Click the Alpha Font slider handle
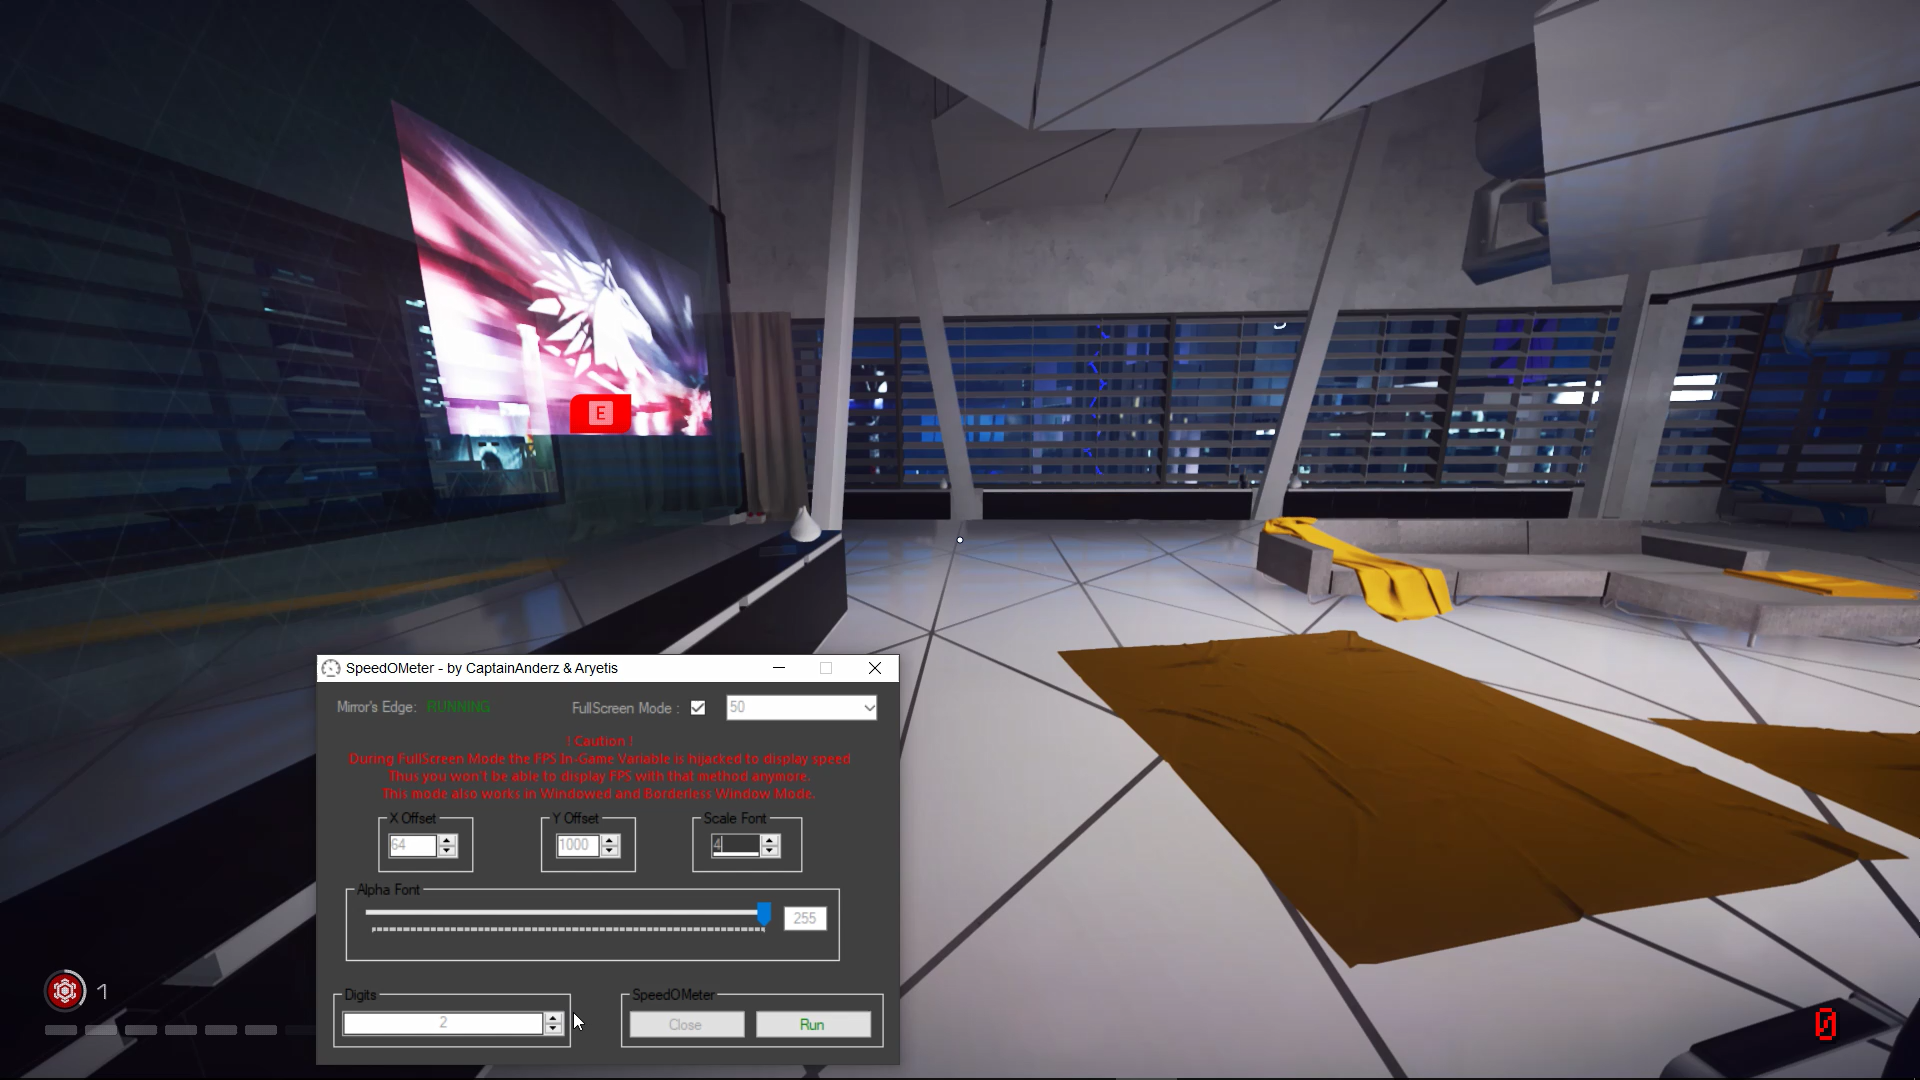Screen dimensions: 1920x1080 pos(764,912)
